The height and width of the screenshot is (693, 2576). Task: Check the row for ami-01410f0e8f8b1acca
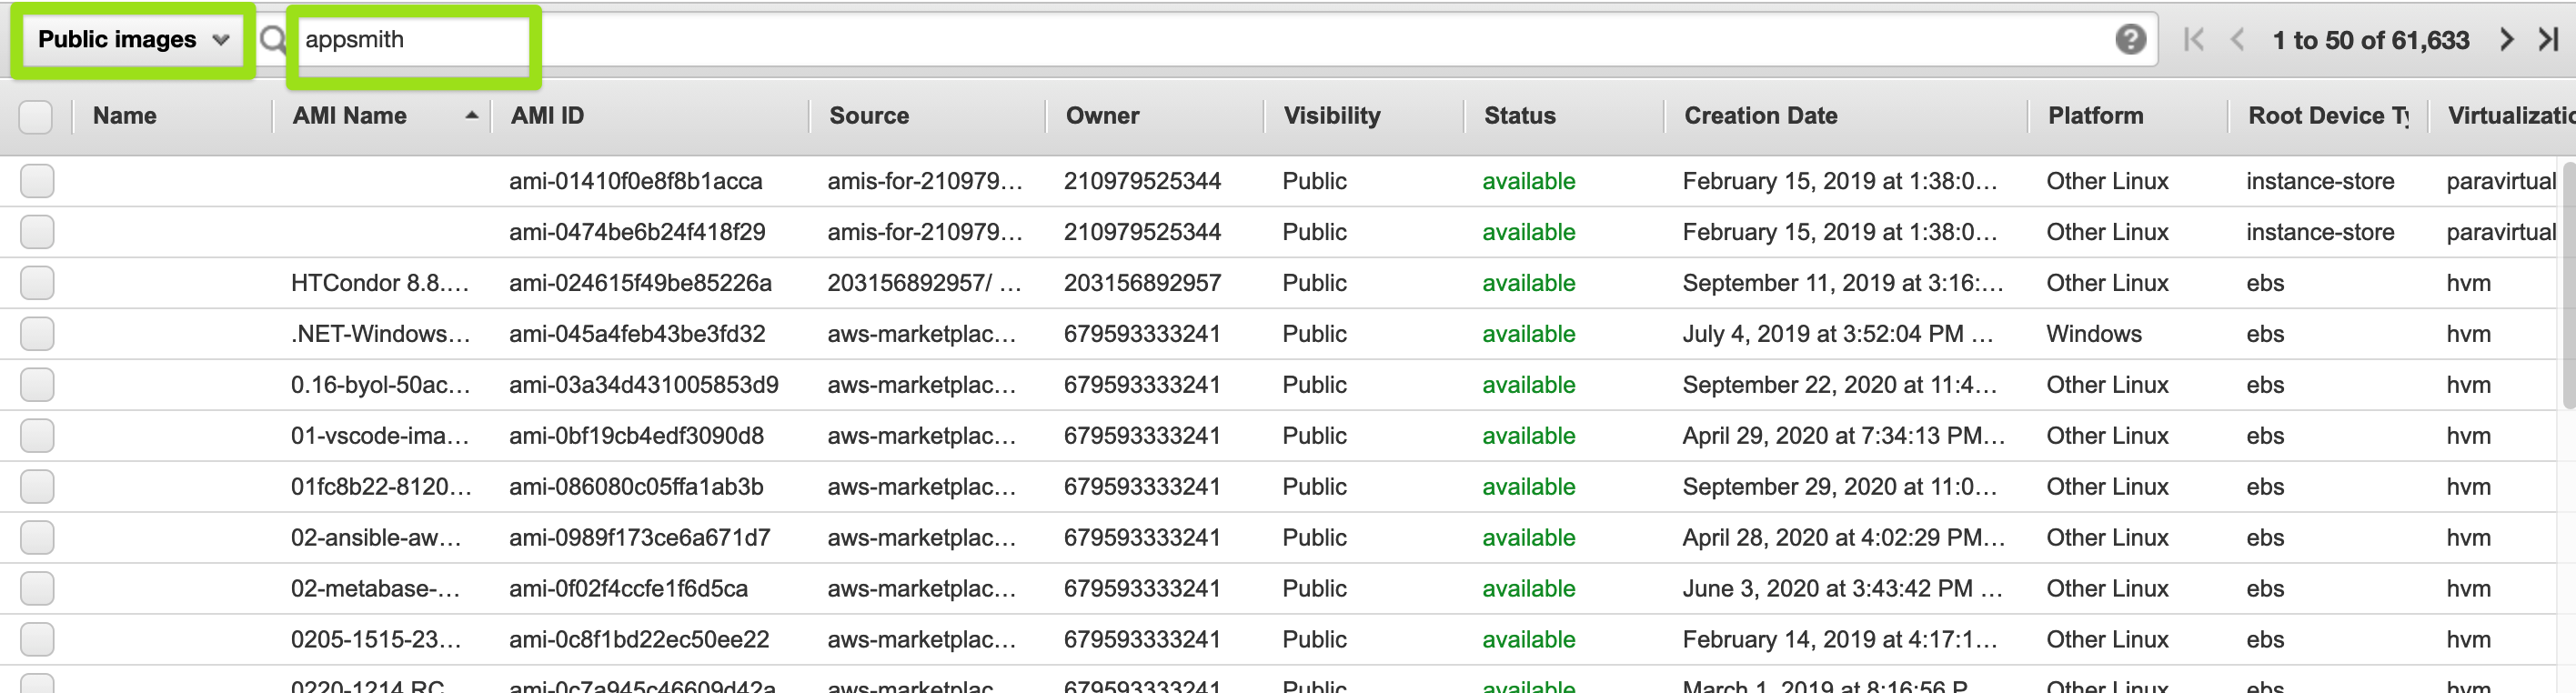(x=37, y=181)
